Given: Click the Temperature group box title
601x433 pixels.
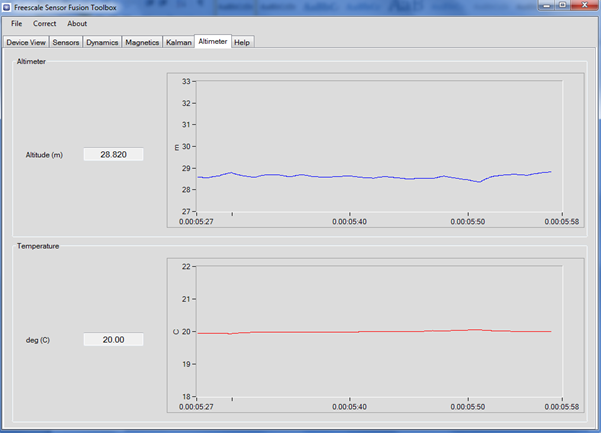Looking at the screenshot, I should tap(38, 246).
